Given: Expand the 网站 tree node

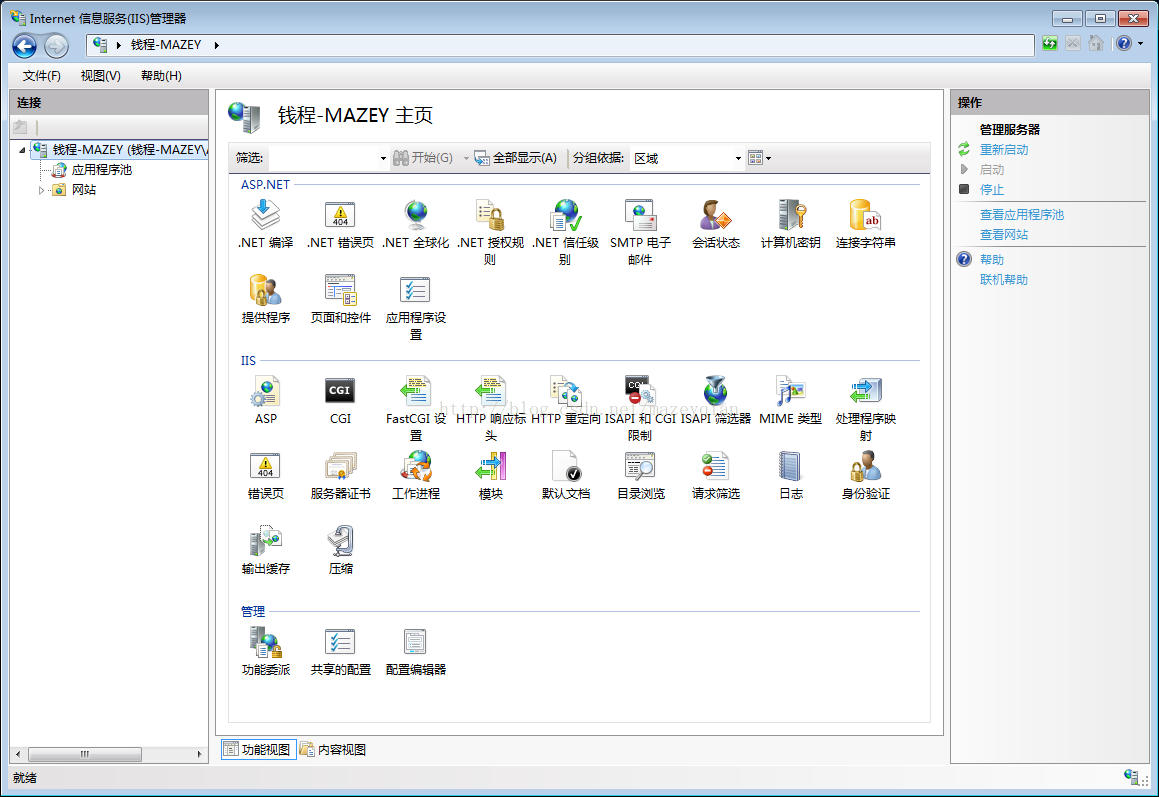Looking at the screenshot, I should click(41, 190).
